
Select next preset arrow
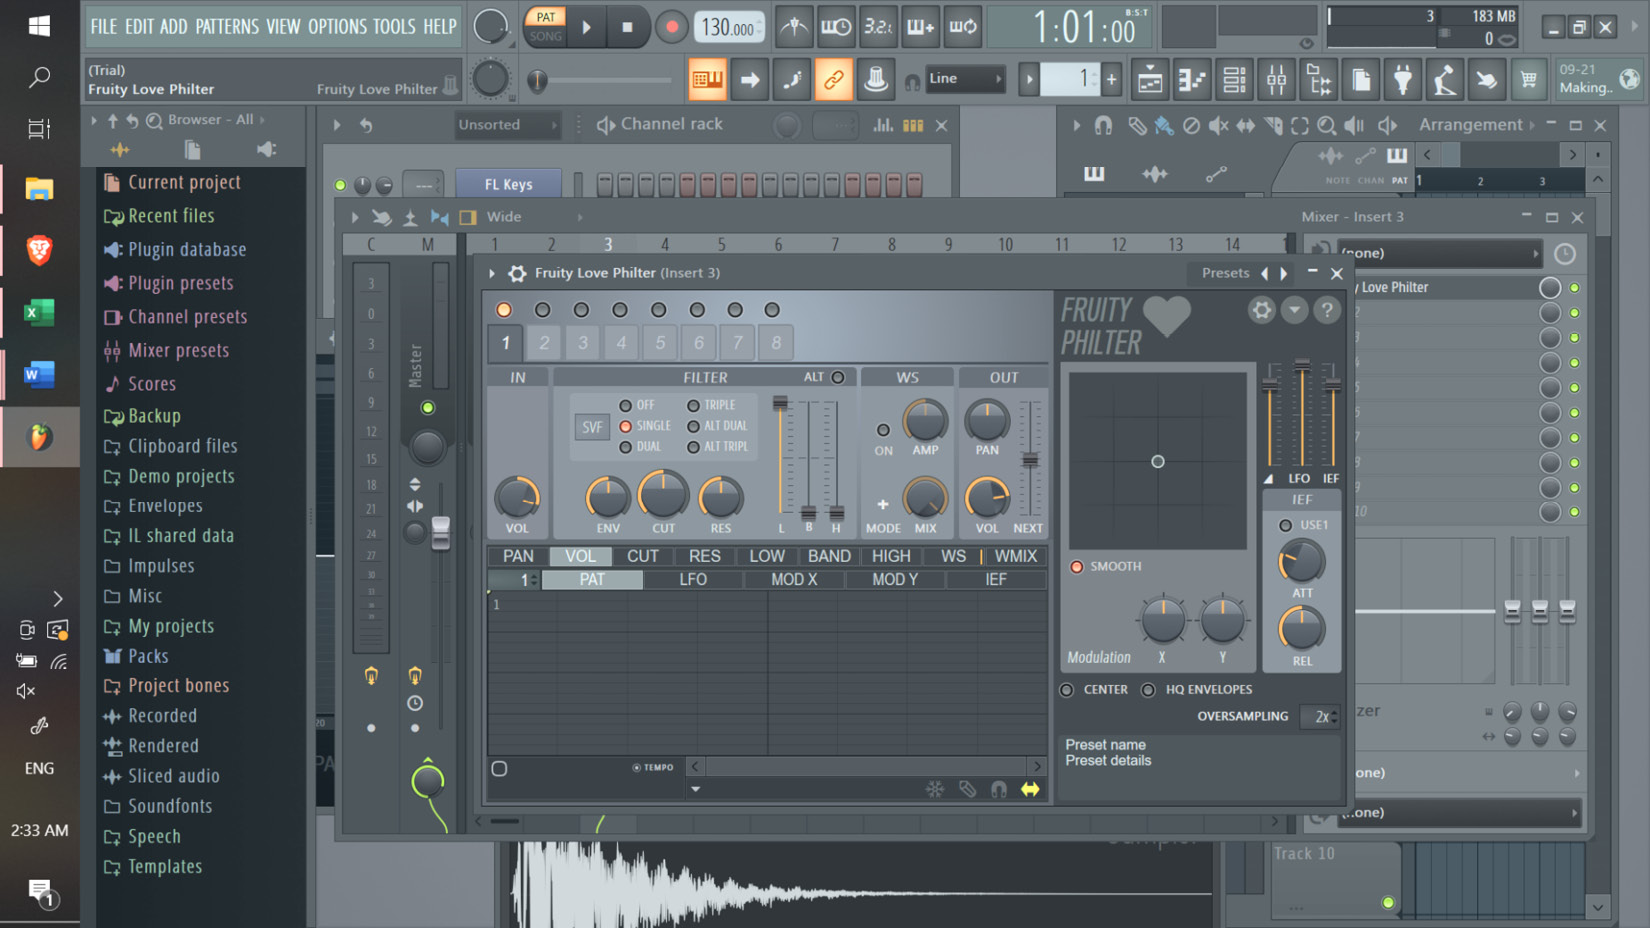tap(1284, 273)
